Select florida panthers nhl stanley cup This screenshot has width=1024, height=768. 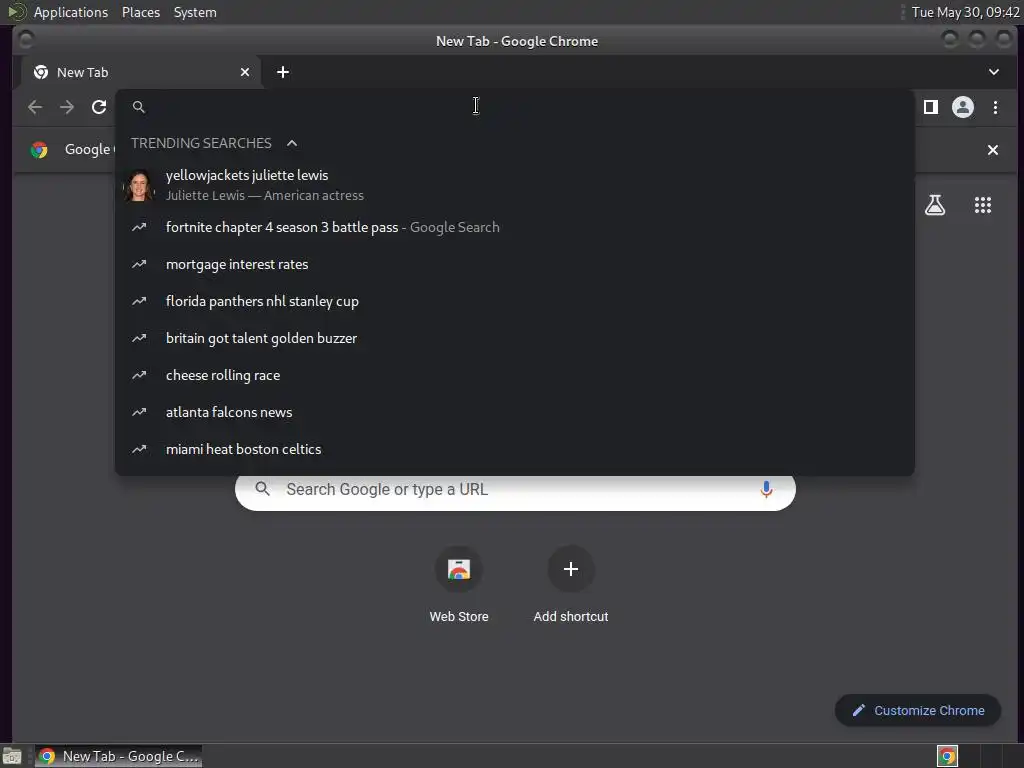[x=515, y=301]
